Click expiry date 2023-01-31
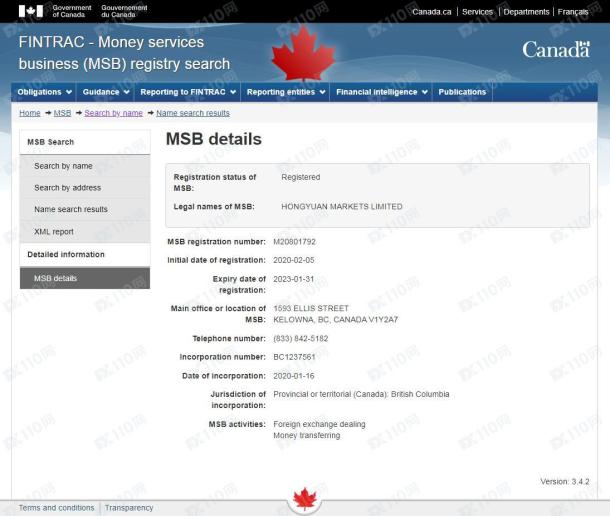The width and height of the screenshot is (610, 516). (x=293, y=279)
